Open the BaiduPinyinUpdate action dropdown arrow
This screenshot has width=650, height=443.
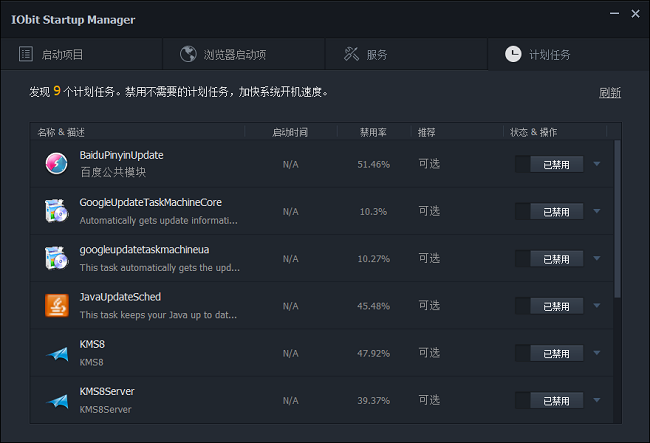click(597, 164)
